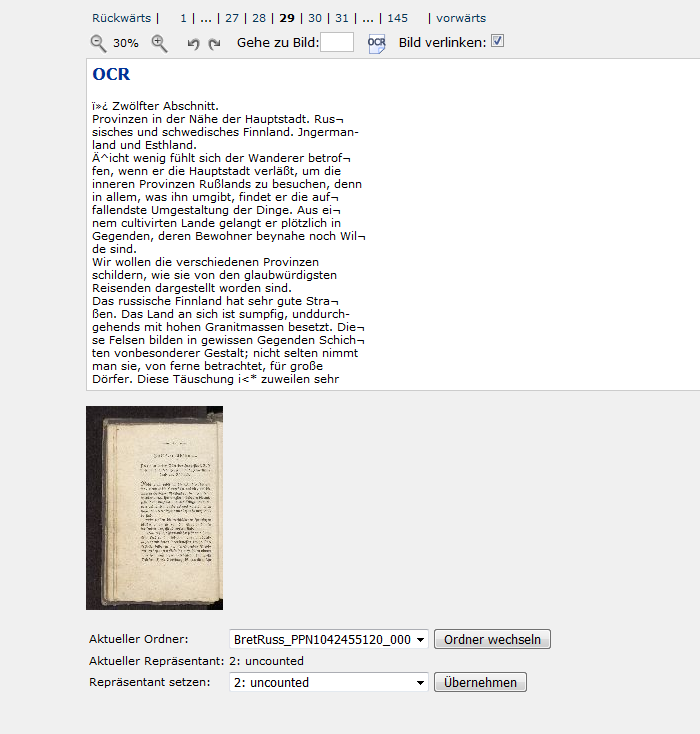
Task: Go forward via 'vorwärts' link
Action: click(462, 18)
